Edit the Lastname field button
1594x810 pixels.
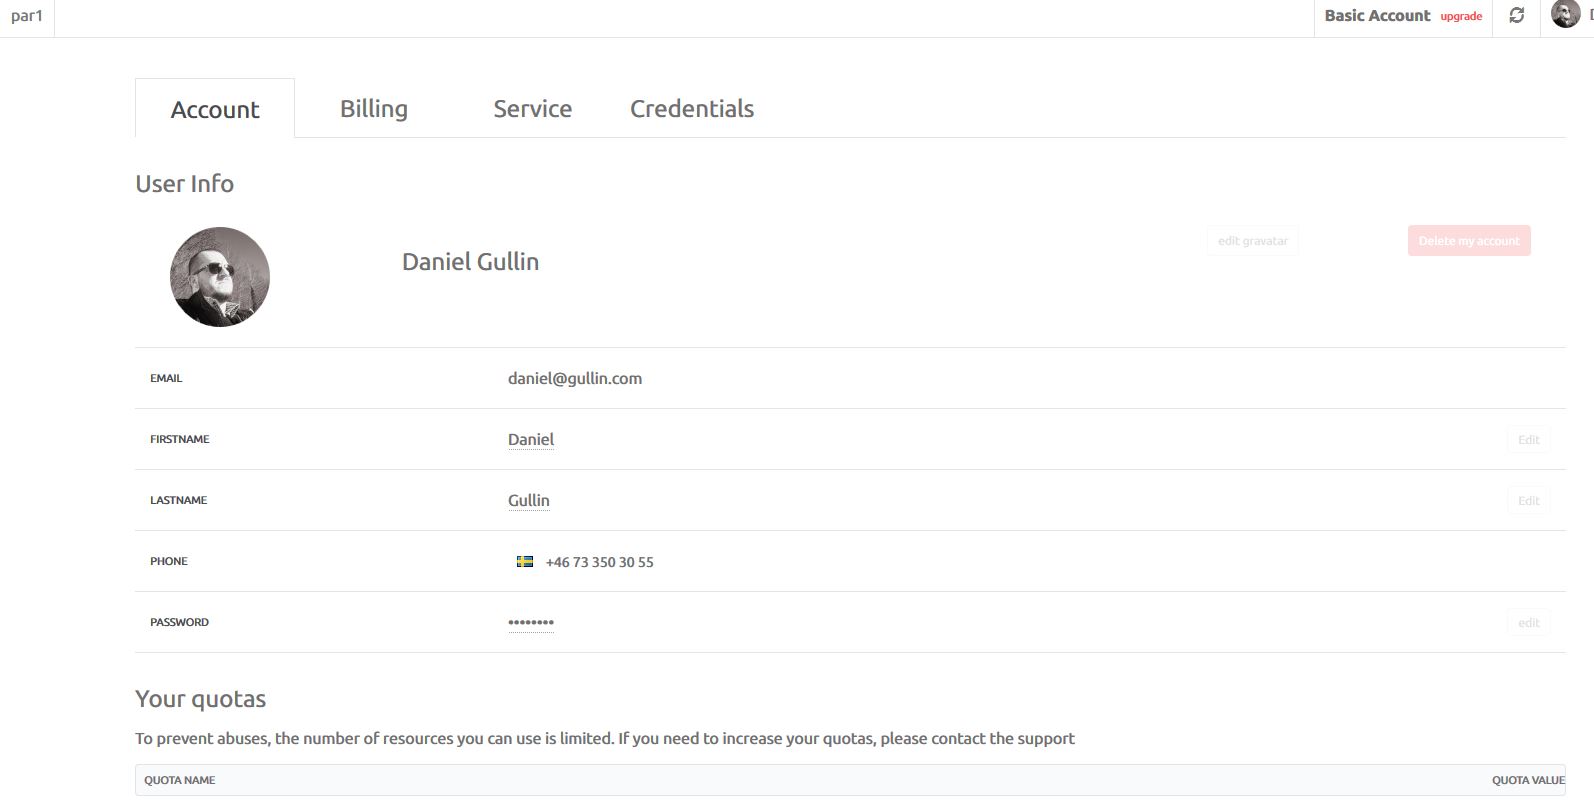(x=1529, y=501)
